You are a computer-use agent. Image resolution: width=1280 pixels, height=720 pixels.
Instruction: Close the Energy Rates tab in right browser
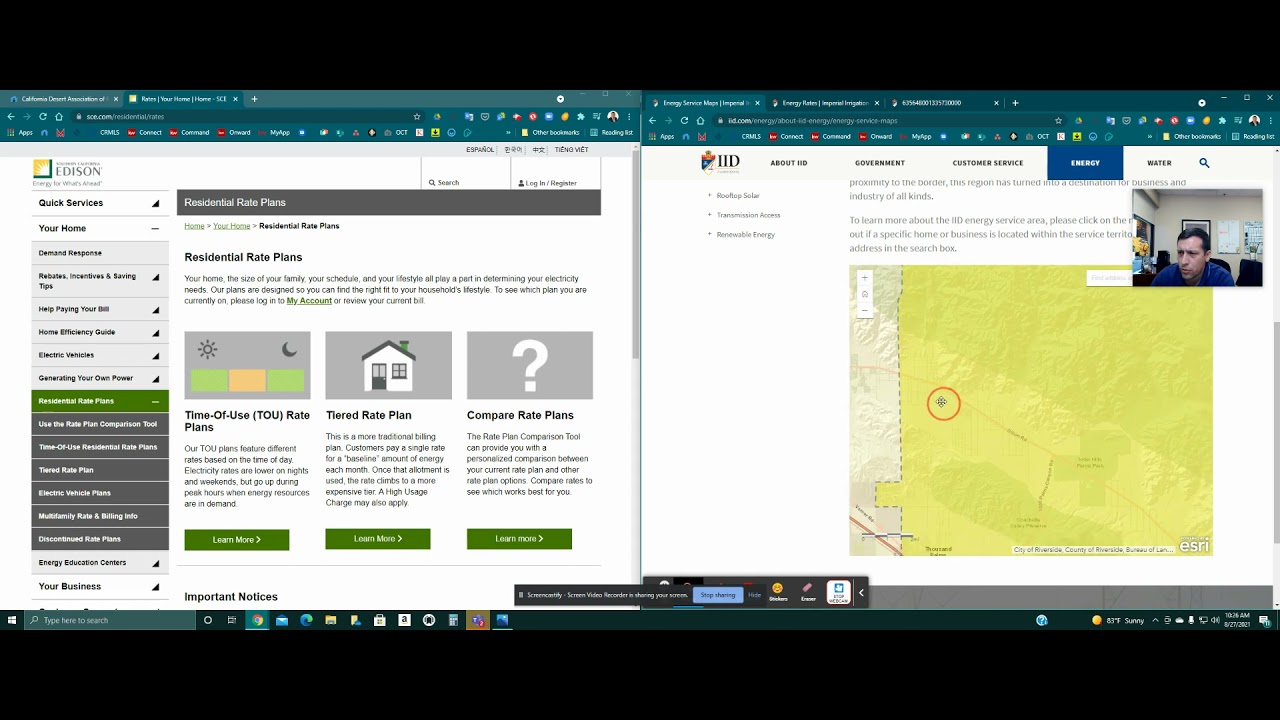[x=877, y=102]
